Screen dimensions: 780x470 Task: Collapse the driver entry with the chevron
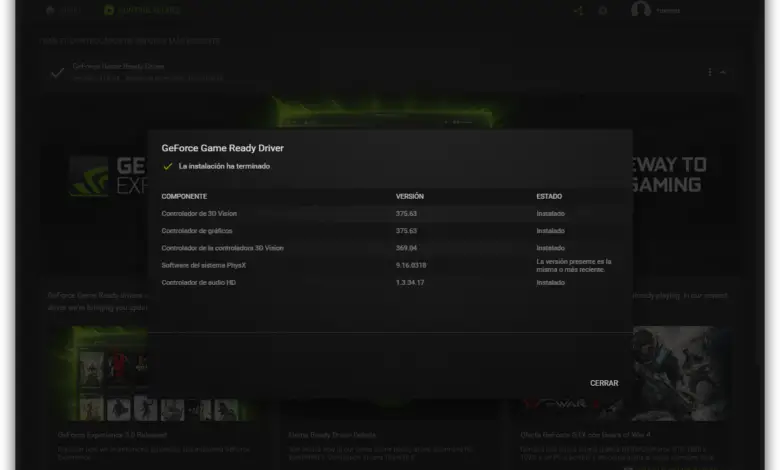723,72
